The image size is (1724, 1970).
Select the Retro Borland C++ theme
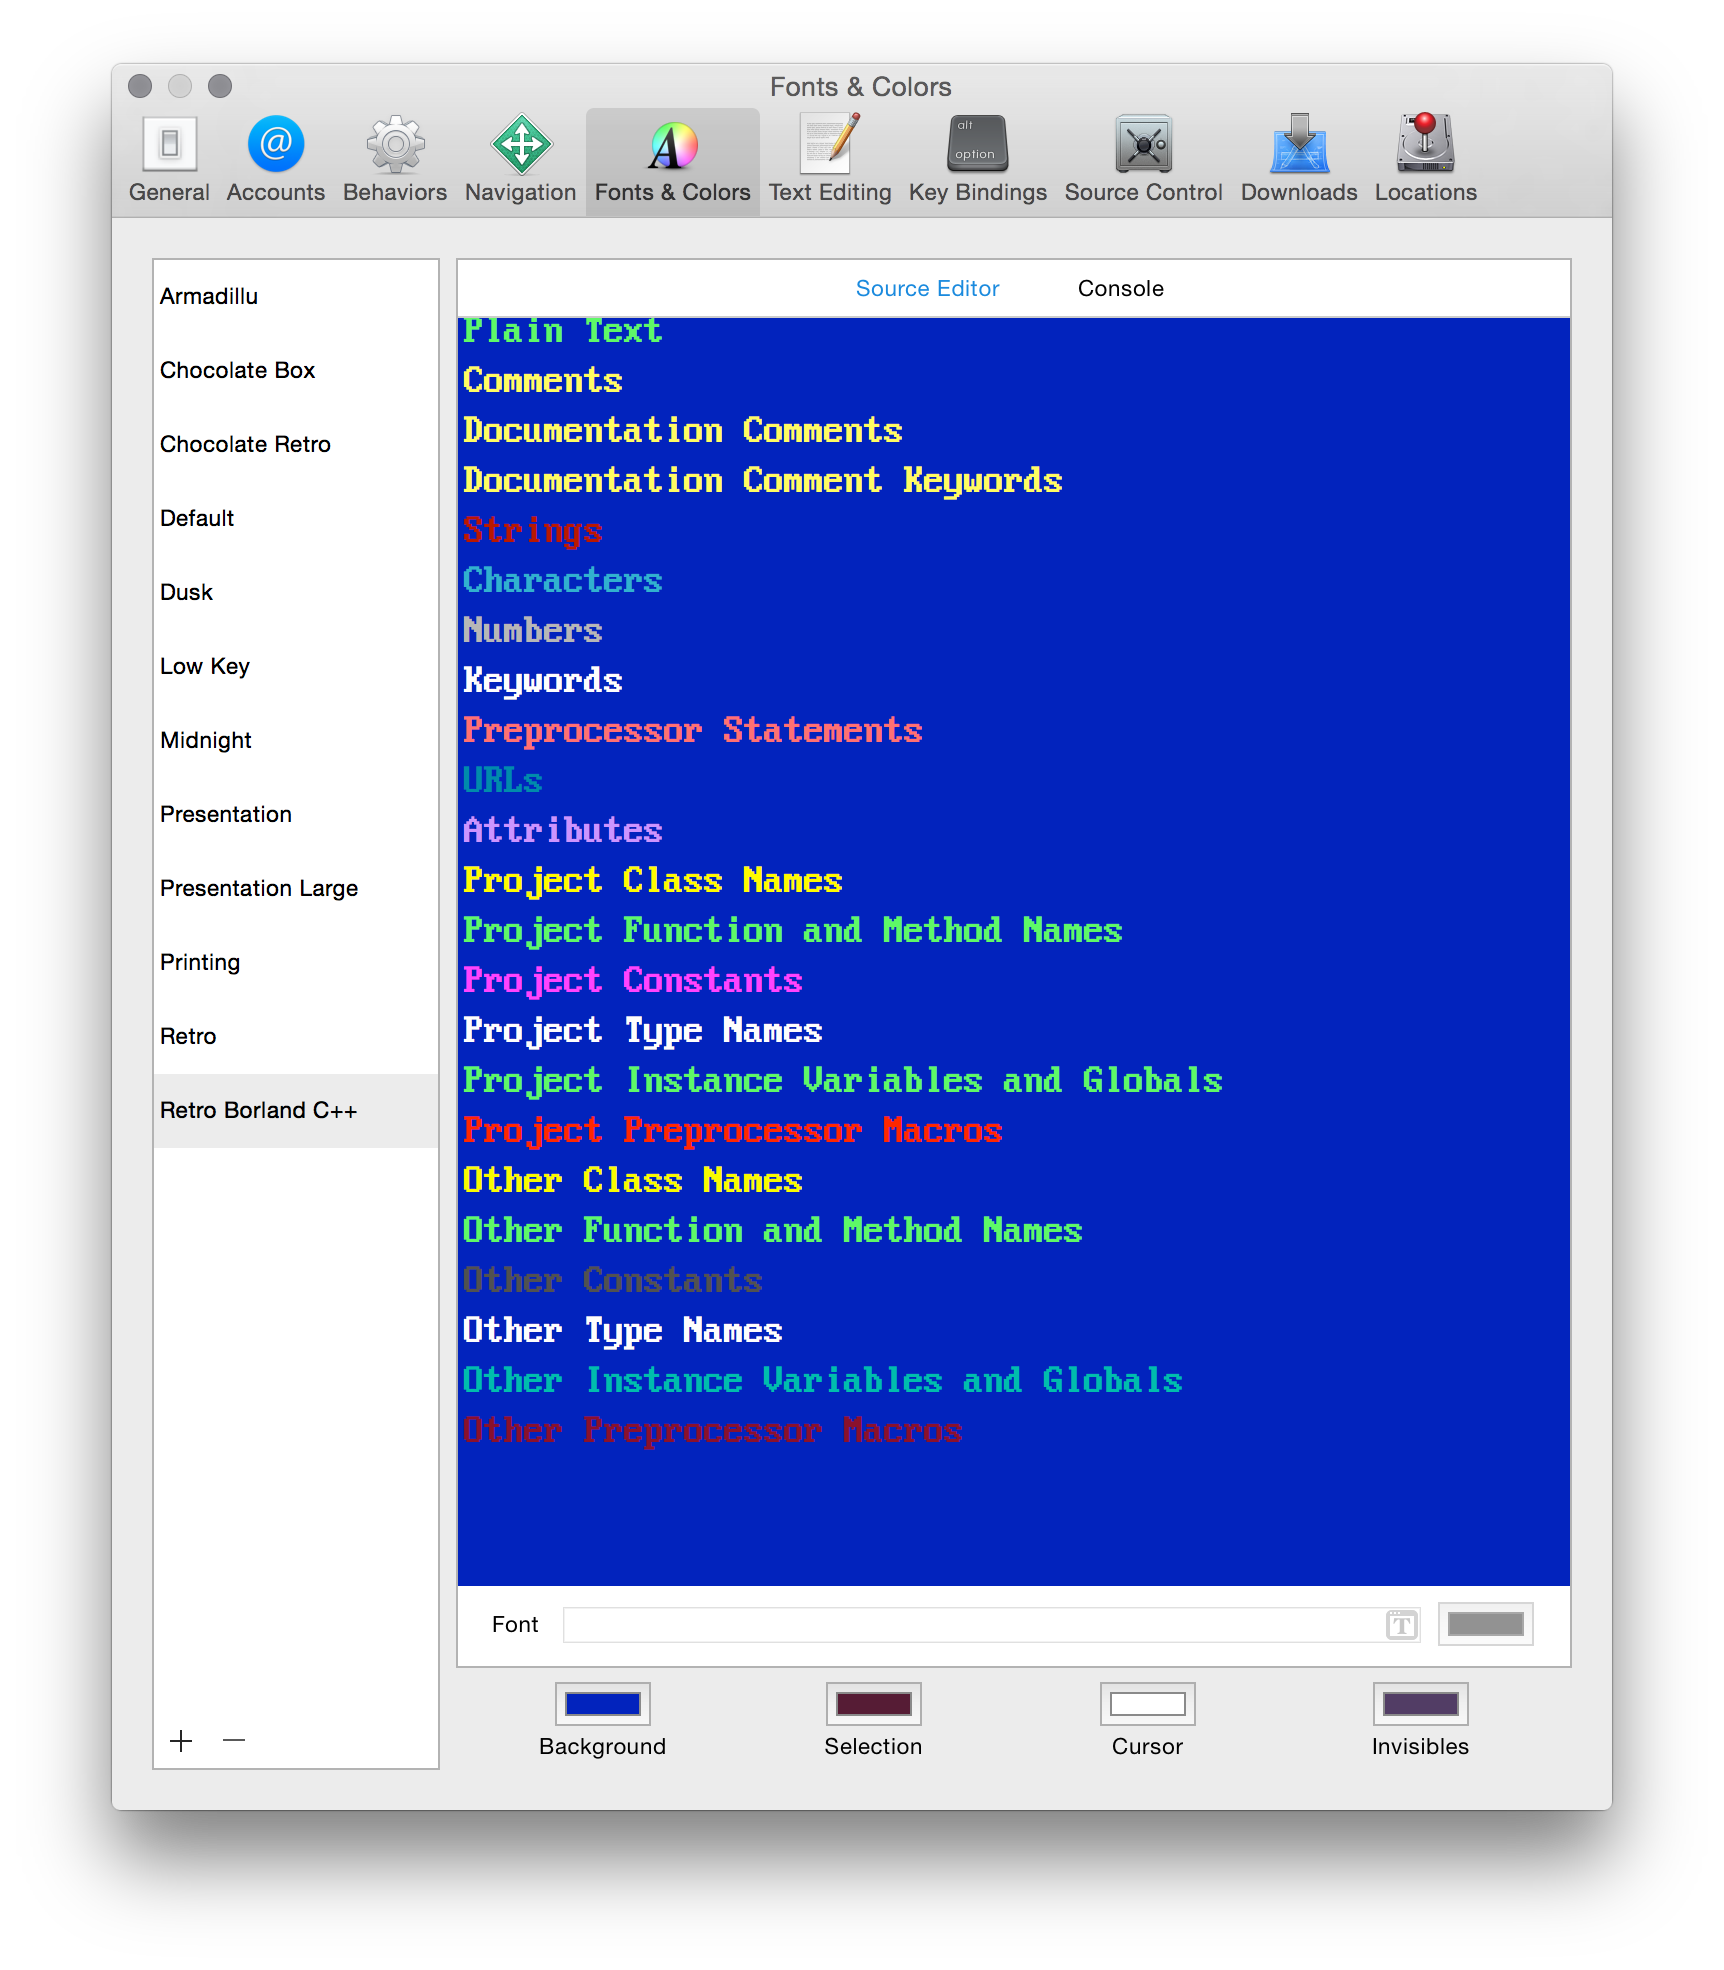(x=296, y=1110)
